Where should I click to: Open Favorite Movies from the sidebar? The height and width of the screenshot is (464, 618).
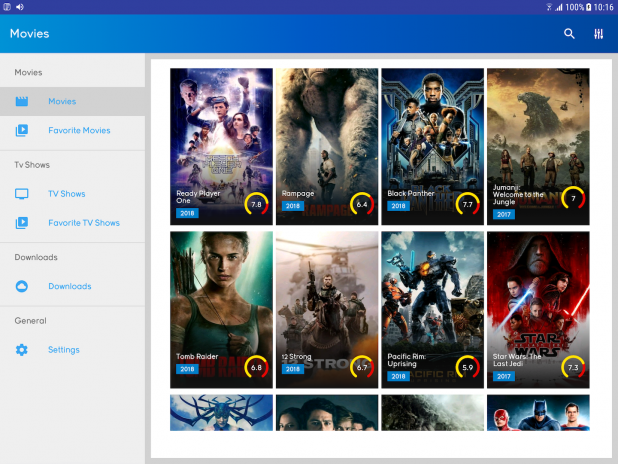73,130
